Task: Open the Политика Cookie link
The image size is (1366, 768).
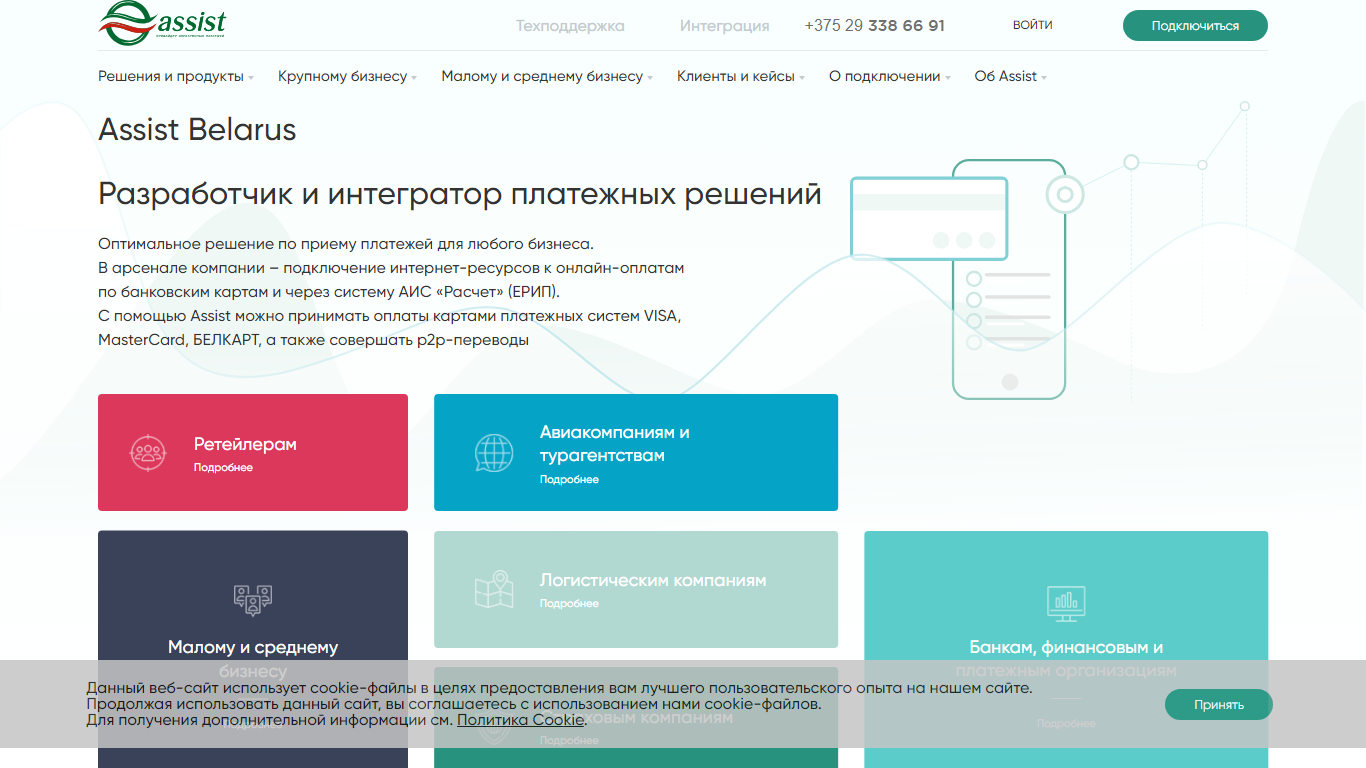Action: tap(521, 719)
